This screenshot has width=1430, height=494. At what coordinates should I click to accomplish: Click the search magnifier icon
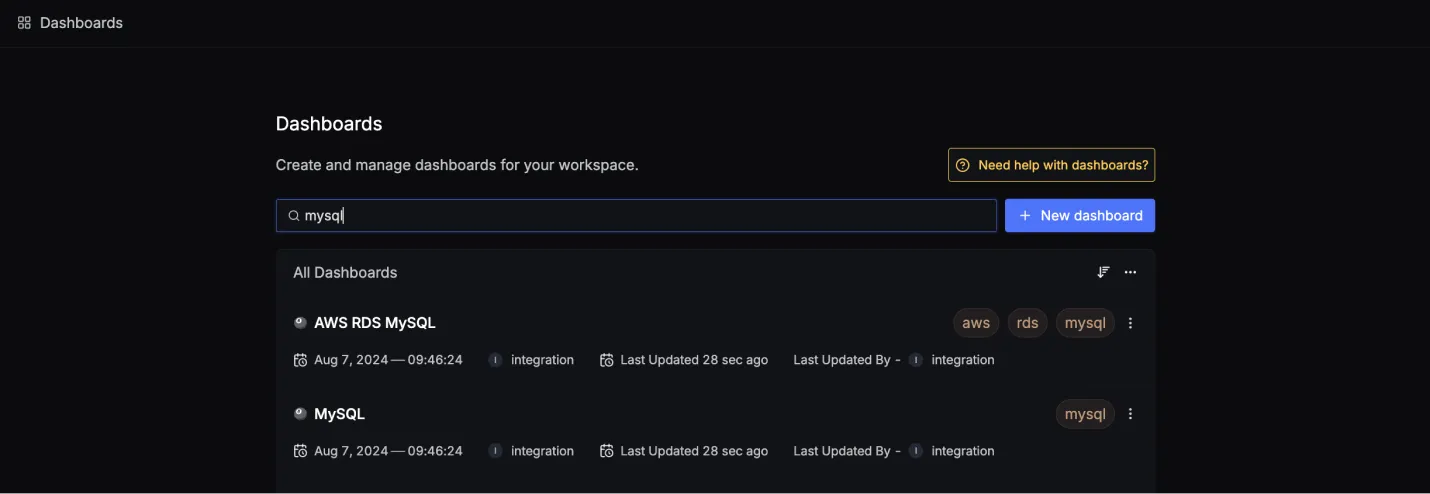294,215
